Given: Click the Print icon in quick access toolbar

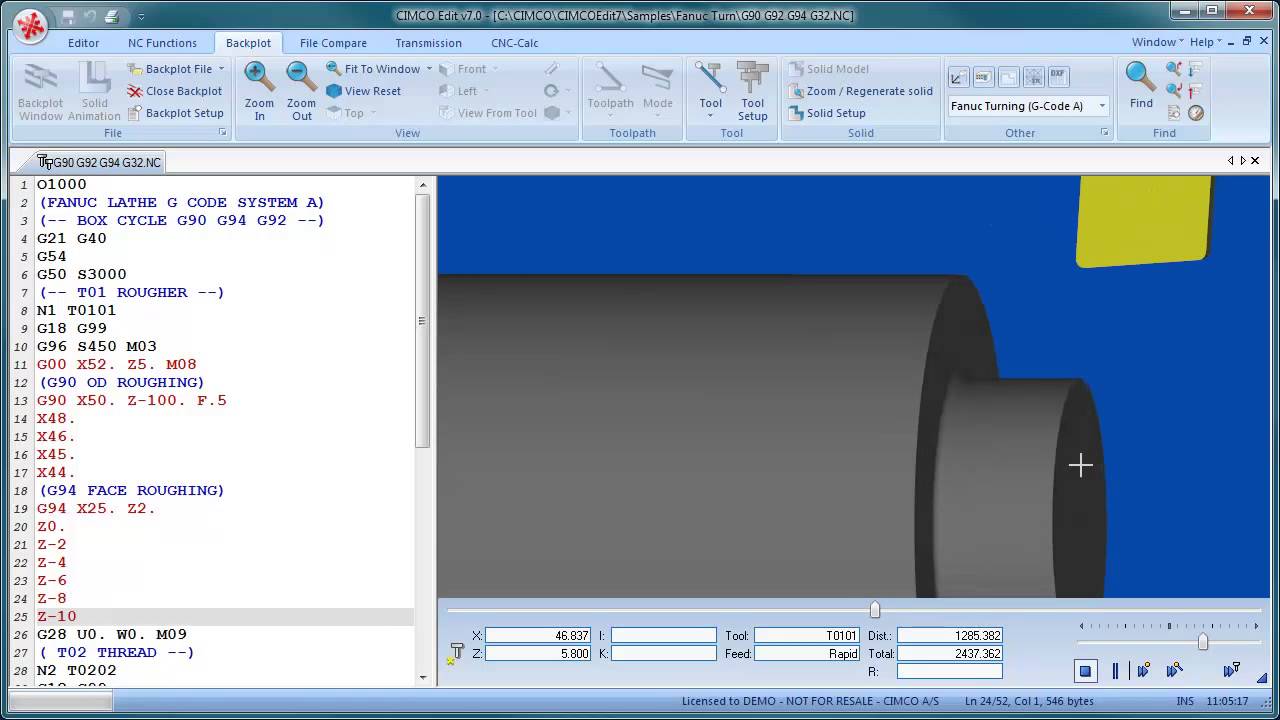Looking at the screenshot, I should point(112,16).
